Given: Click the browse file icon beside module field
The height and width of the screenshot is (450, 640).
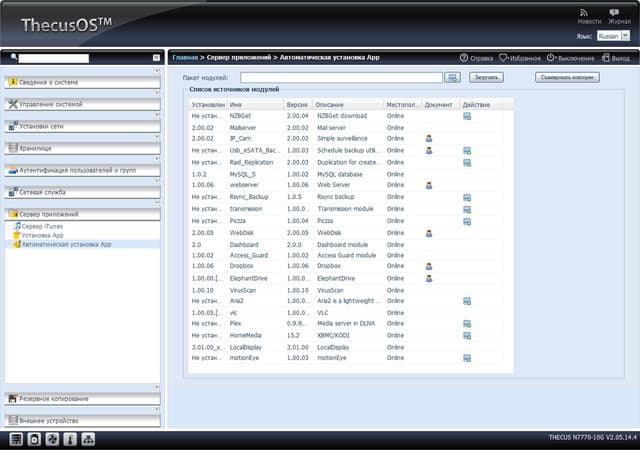Looking at the screenshot, I should point(452,77).
